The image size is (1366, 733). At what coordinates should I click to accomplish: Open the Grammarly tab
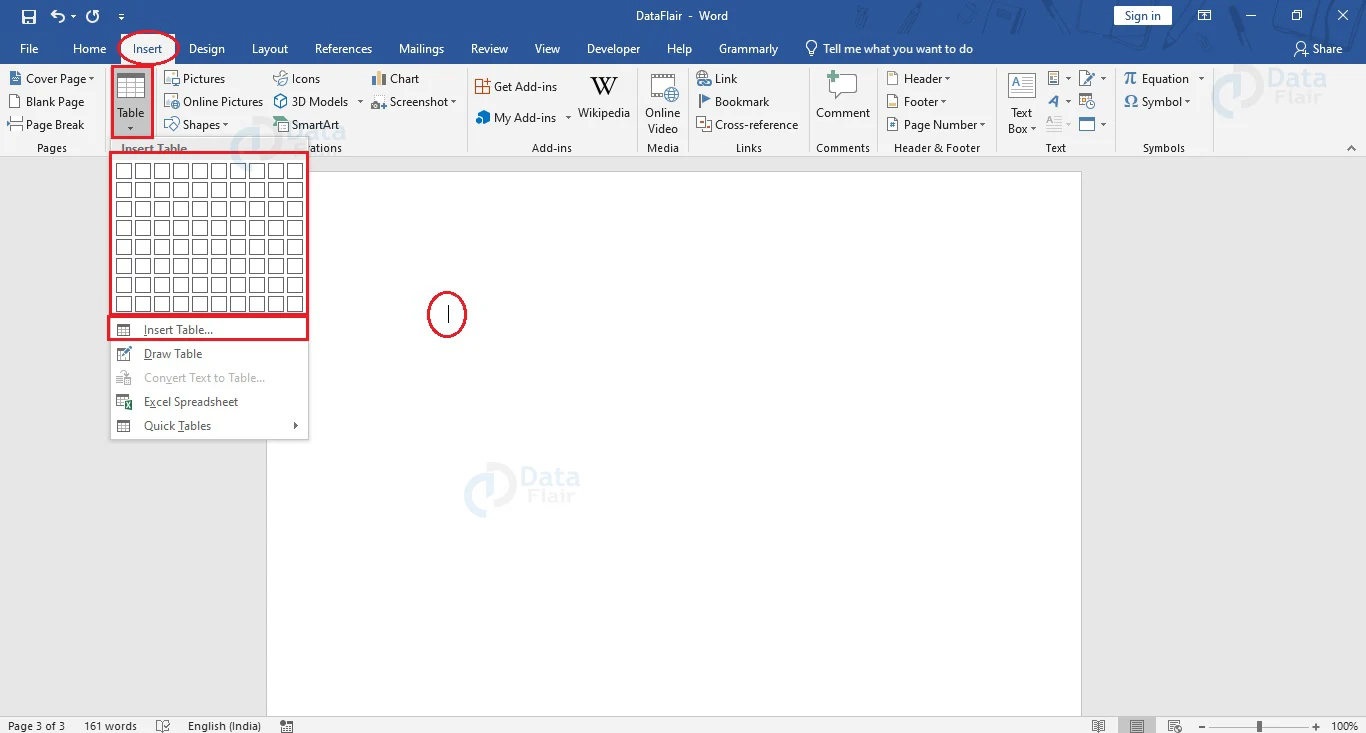748,48
